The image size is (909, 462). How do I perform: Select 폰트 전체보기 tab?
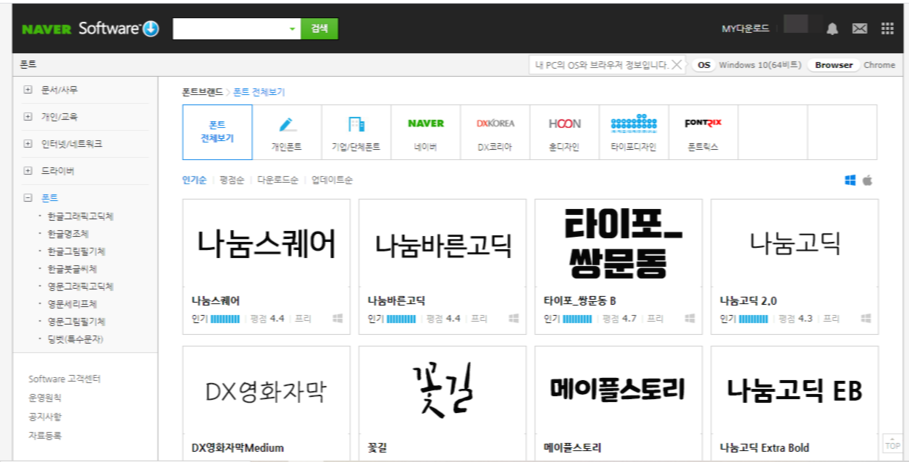click(217, 132)
